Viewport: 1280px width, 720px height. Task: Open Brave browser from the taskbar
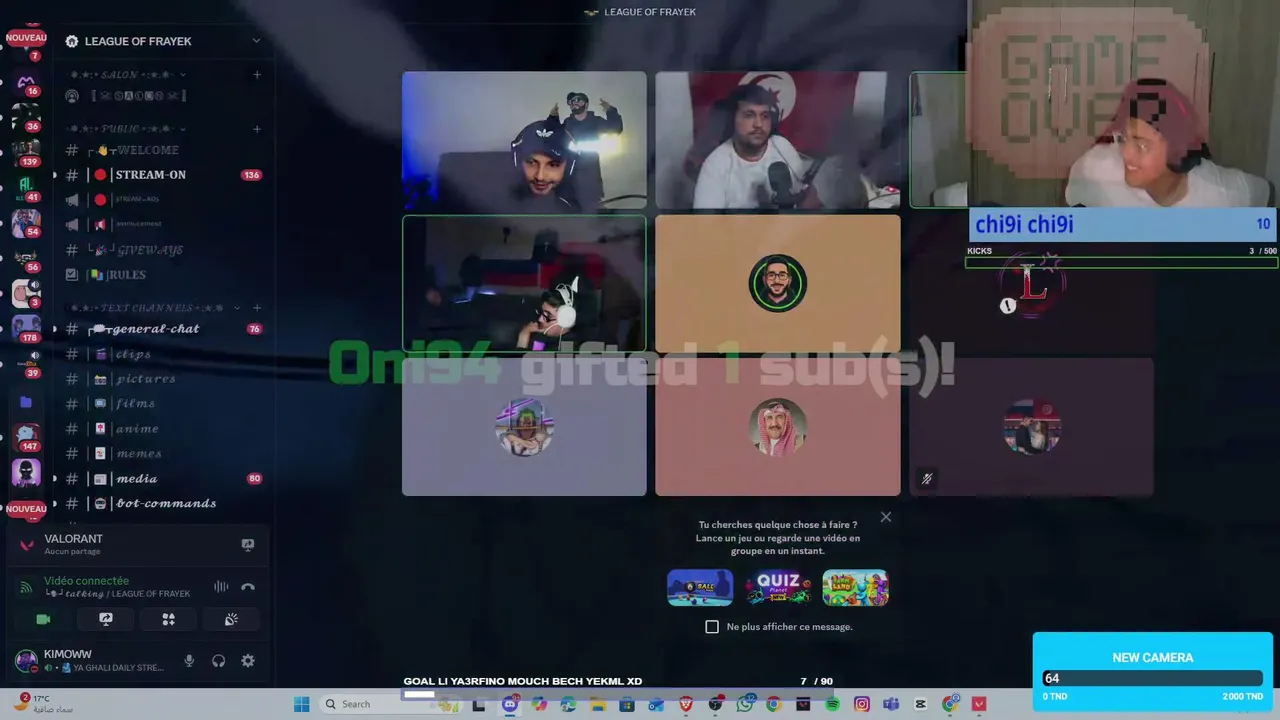(x=686, y=704)
